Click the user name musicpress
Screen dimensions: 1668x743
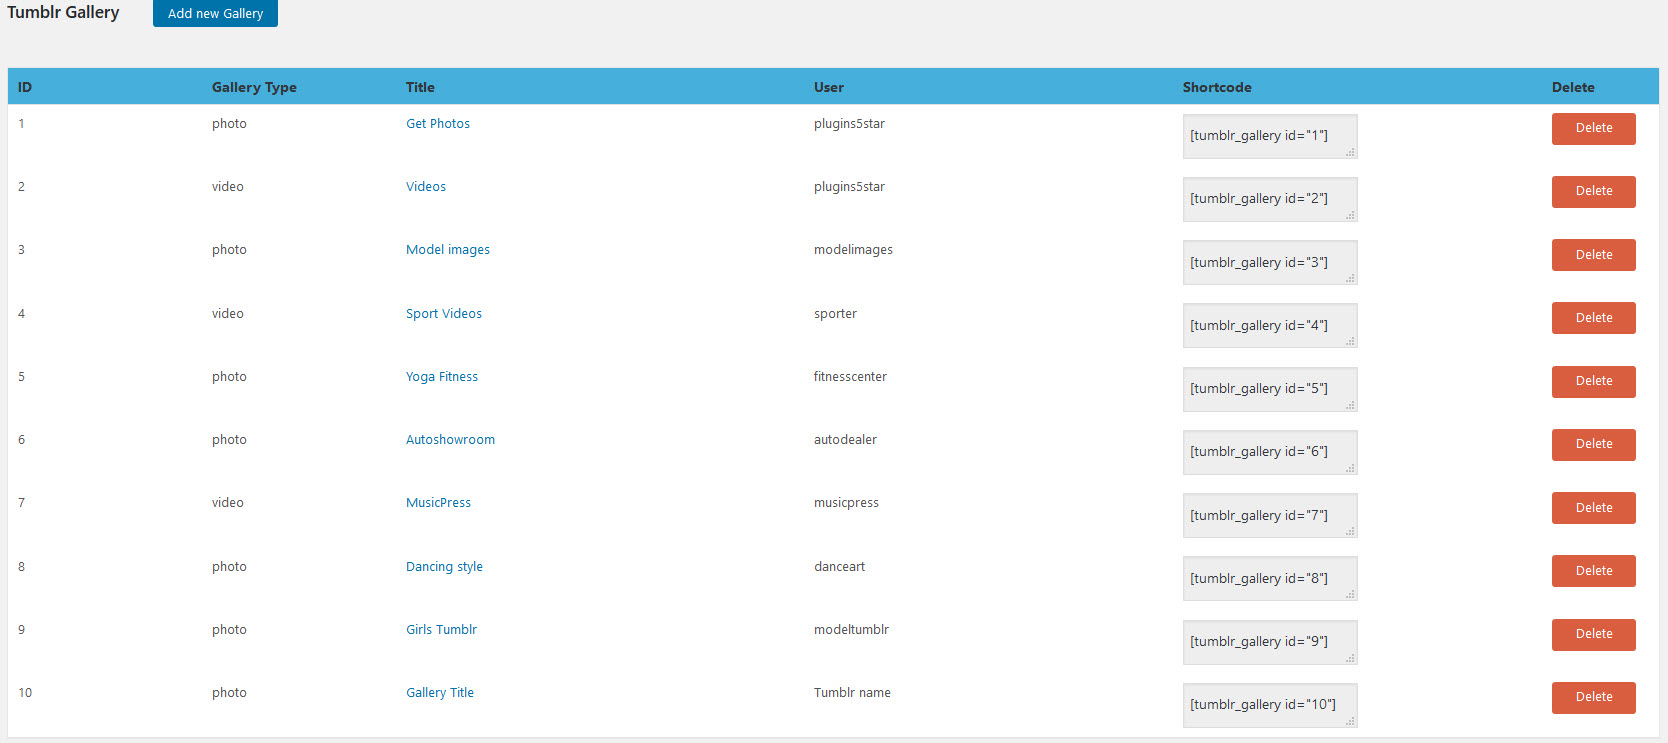(846, 503)
